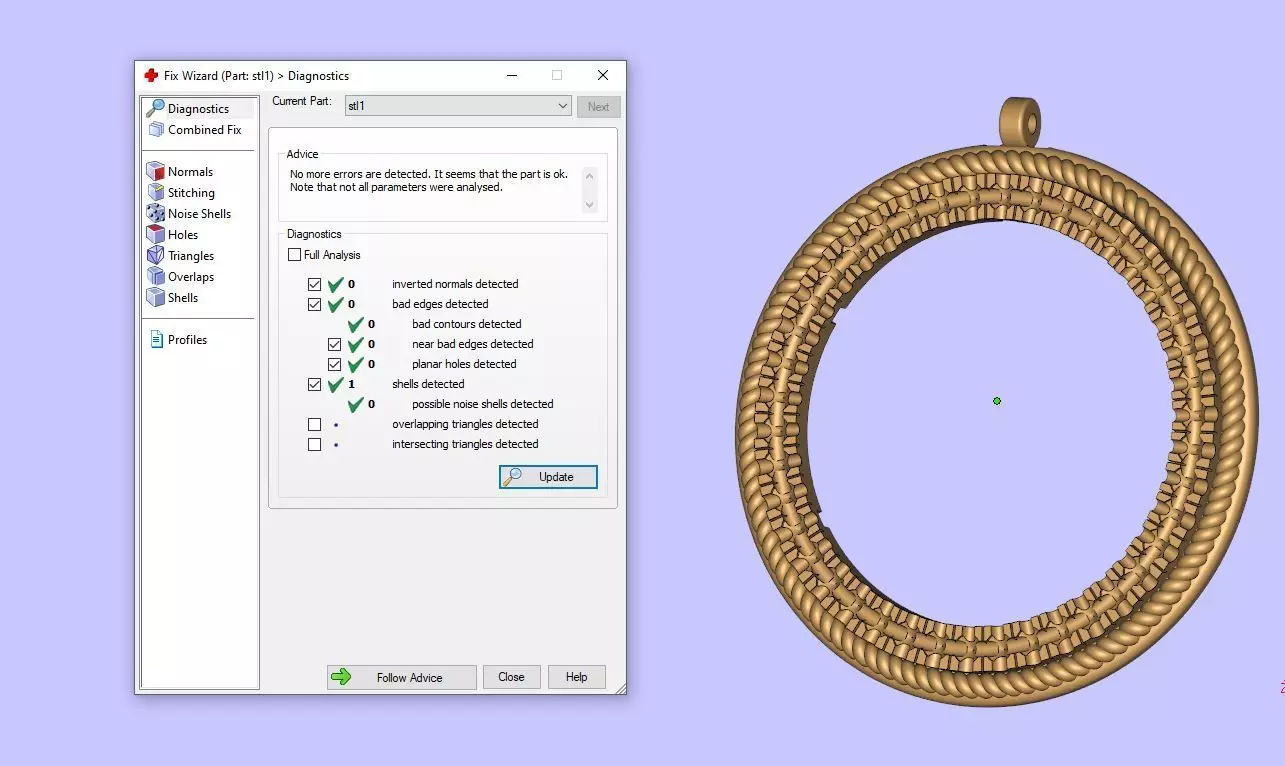Open the Profiles document icon

156,340
